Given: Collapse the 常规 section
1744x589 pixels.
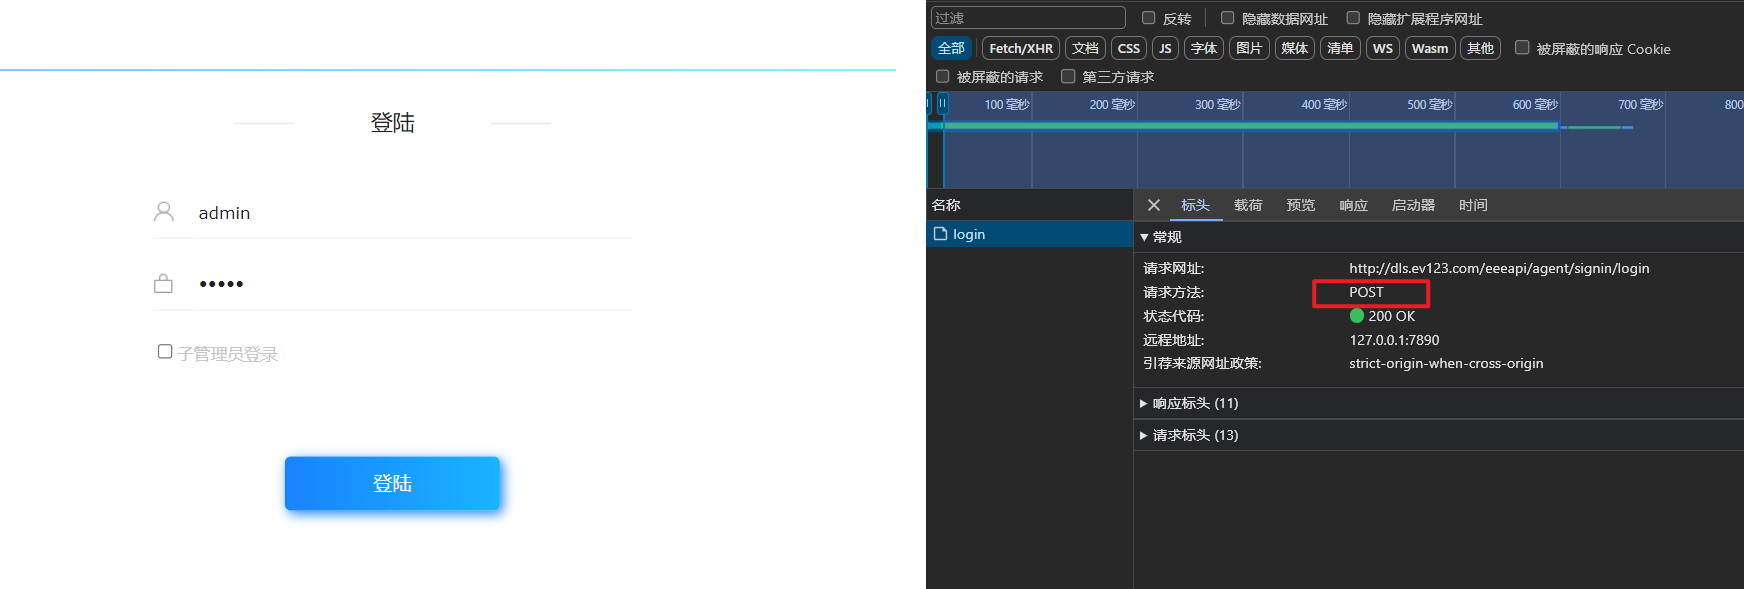Looking at the screenshot, I should tap(1144, 237).
